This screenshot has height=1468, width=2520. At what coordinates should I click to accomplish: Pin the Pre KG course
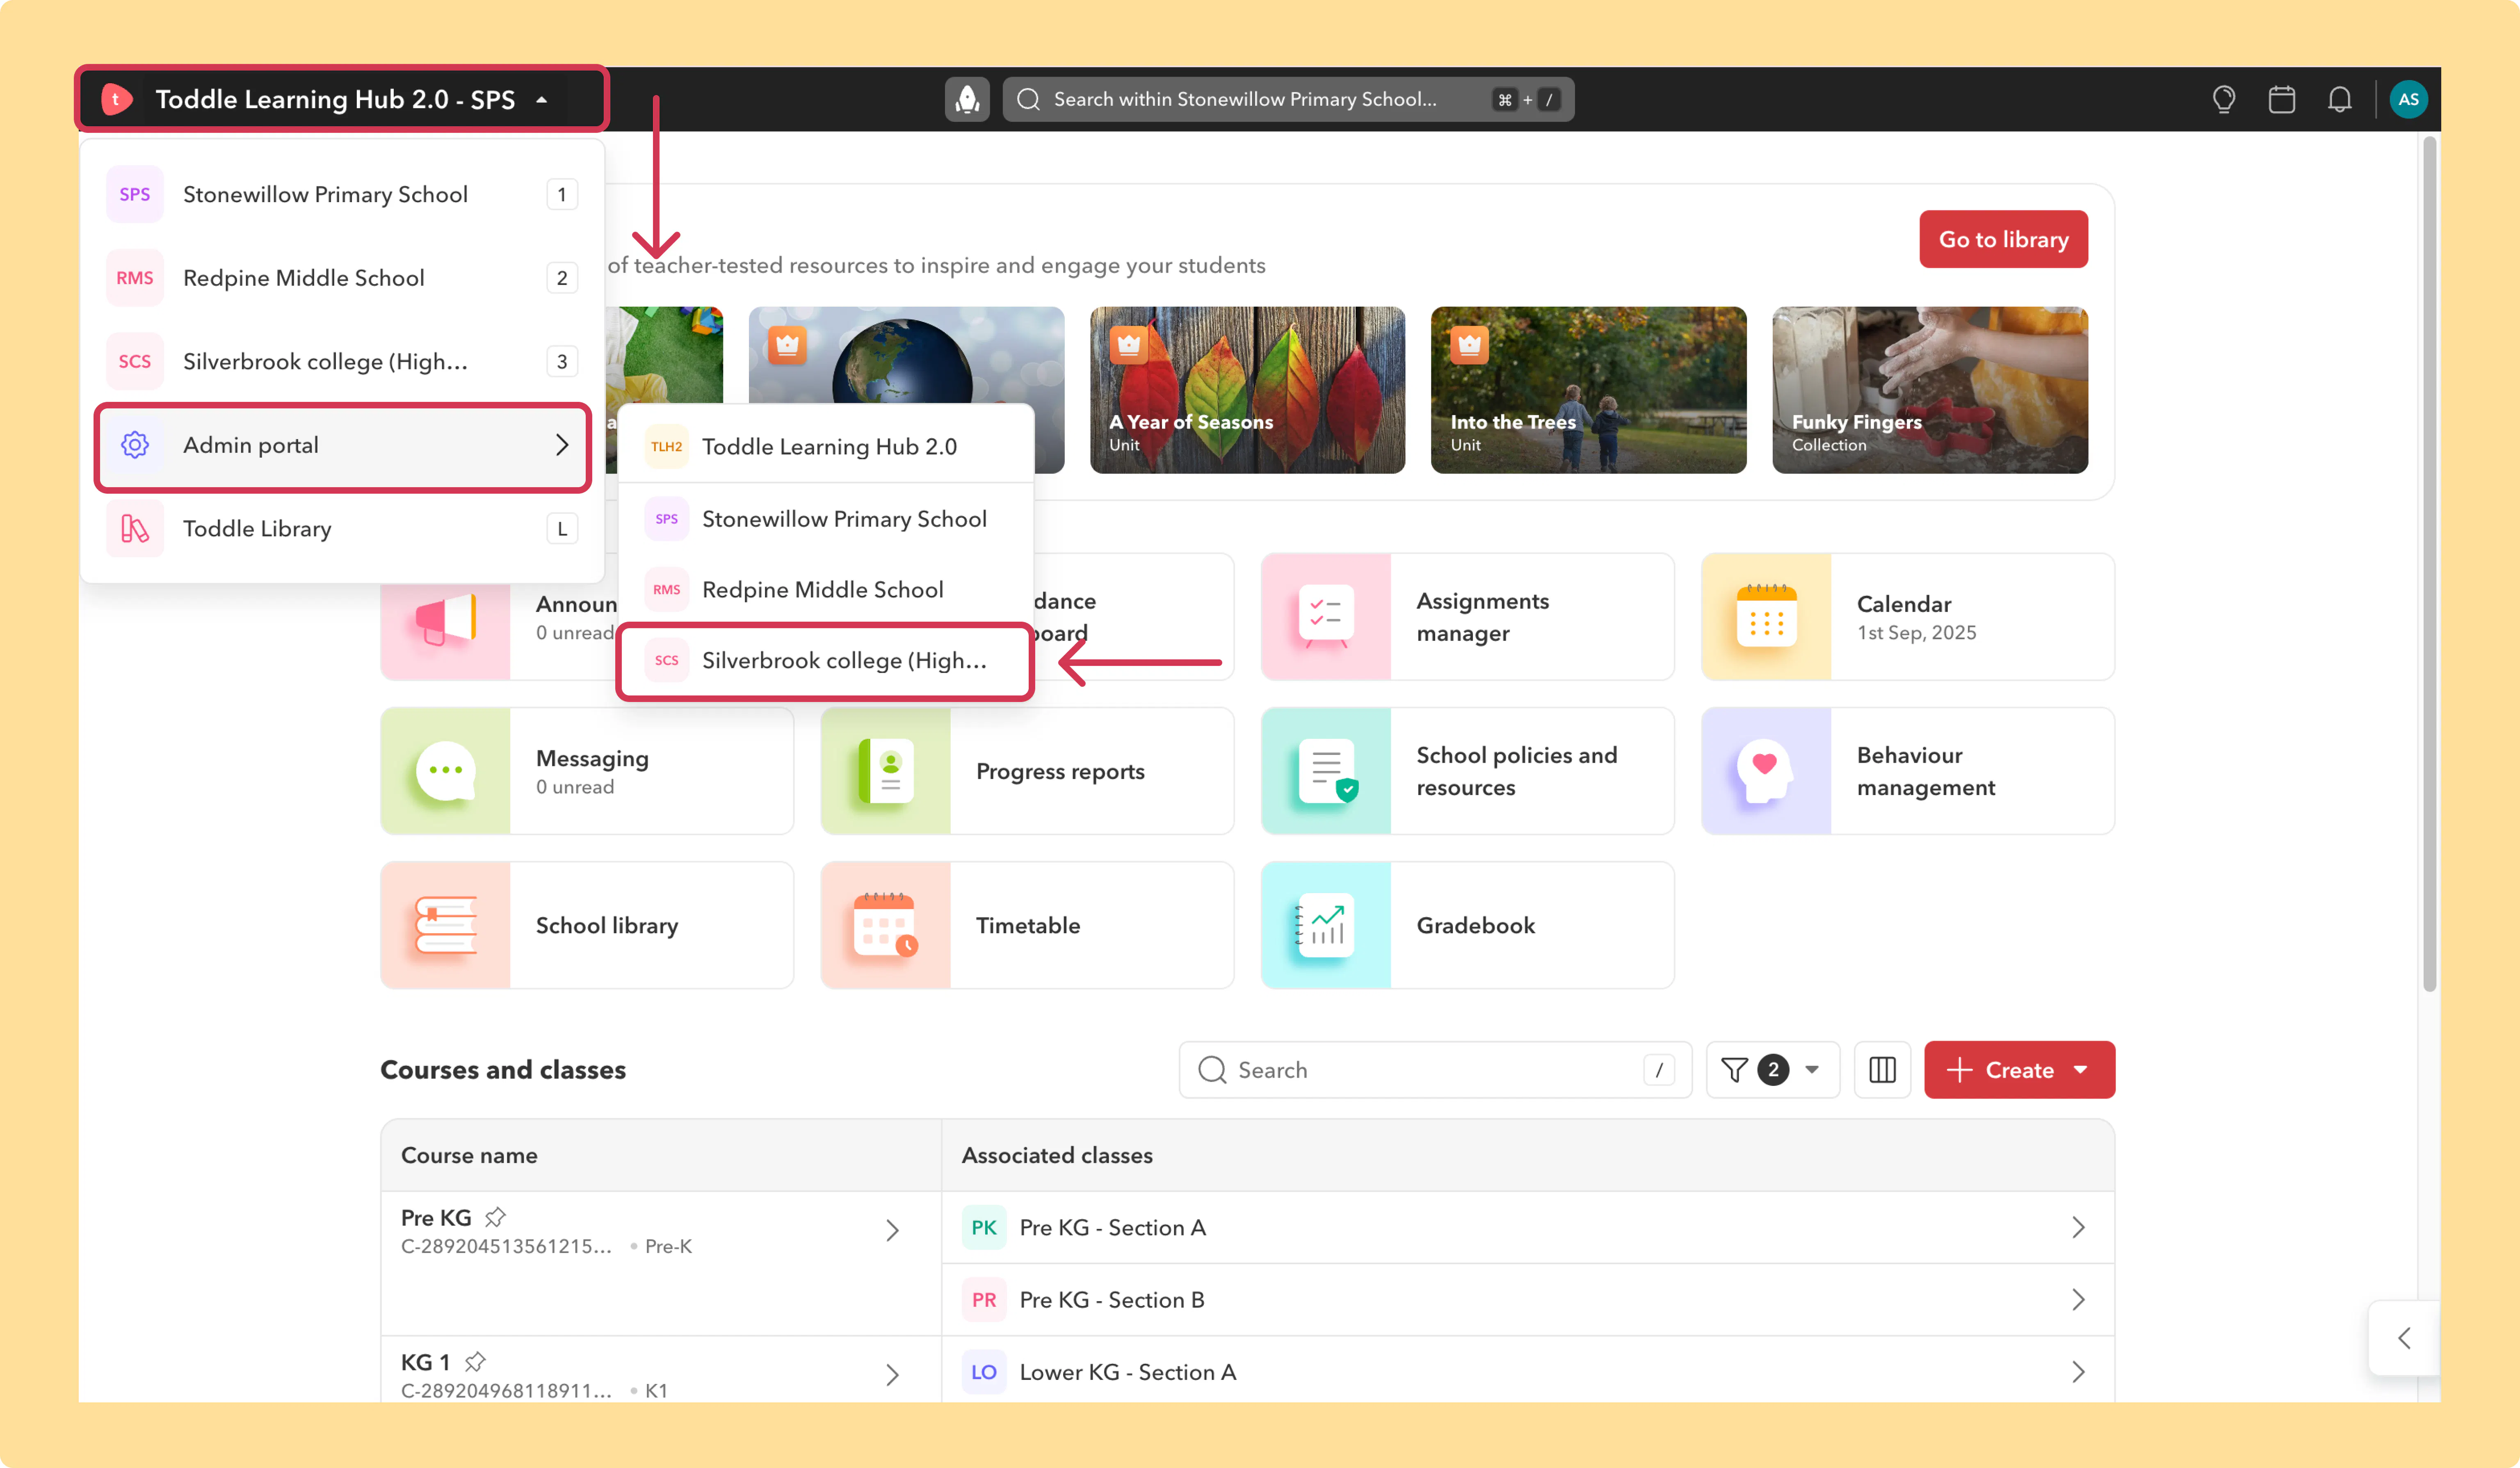[495, 1217]
